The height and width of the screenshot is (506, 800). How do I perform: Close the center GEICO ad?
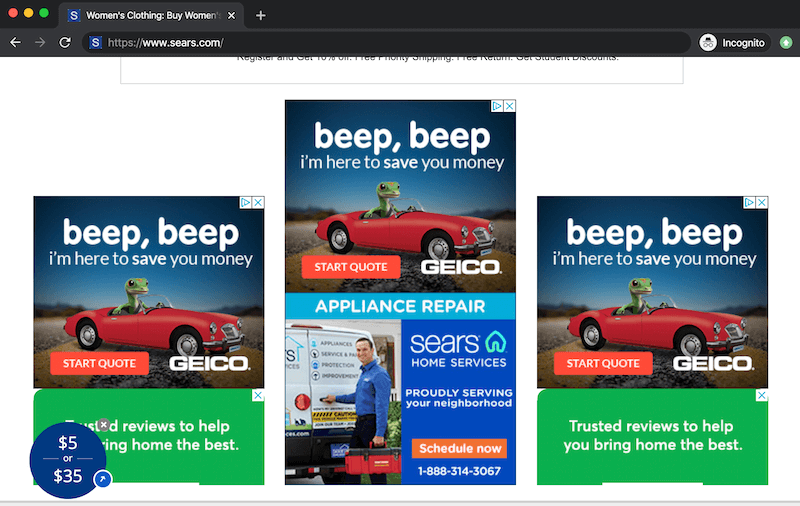pyautogui.click(x=509, y=106)
